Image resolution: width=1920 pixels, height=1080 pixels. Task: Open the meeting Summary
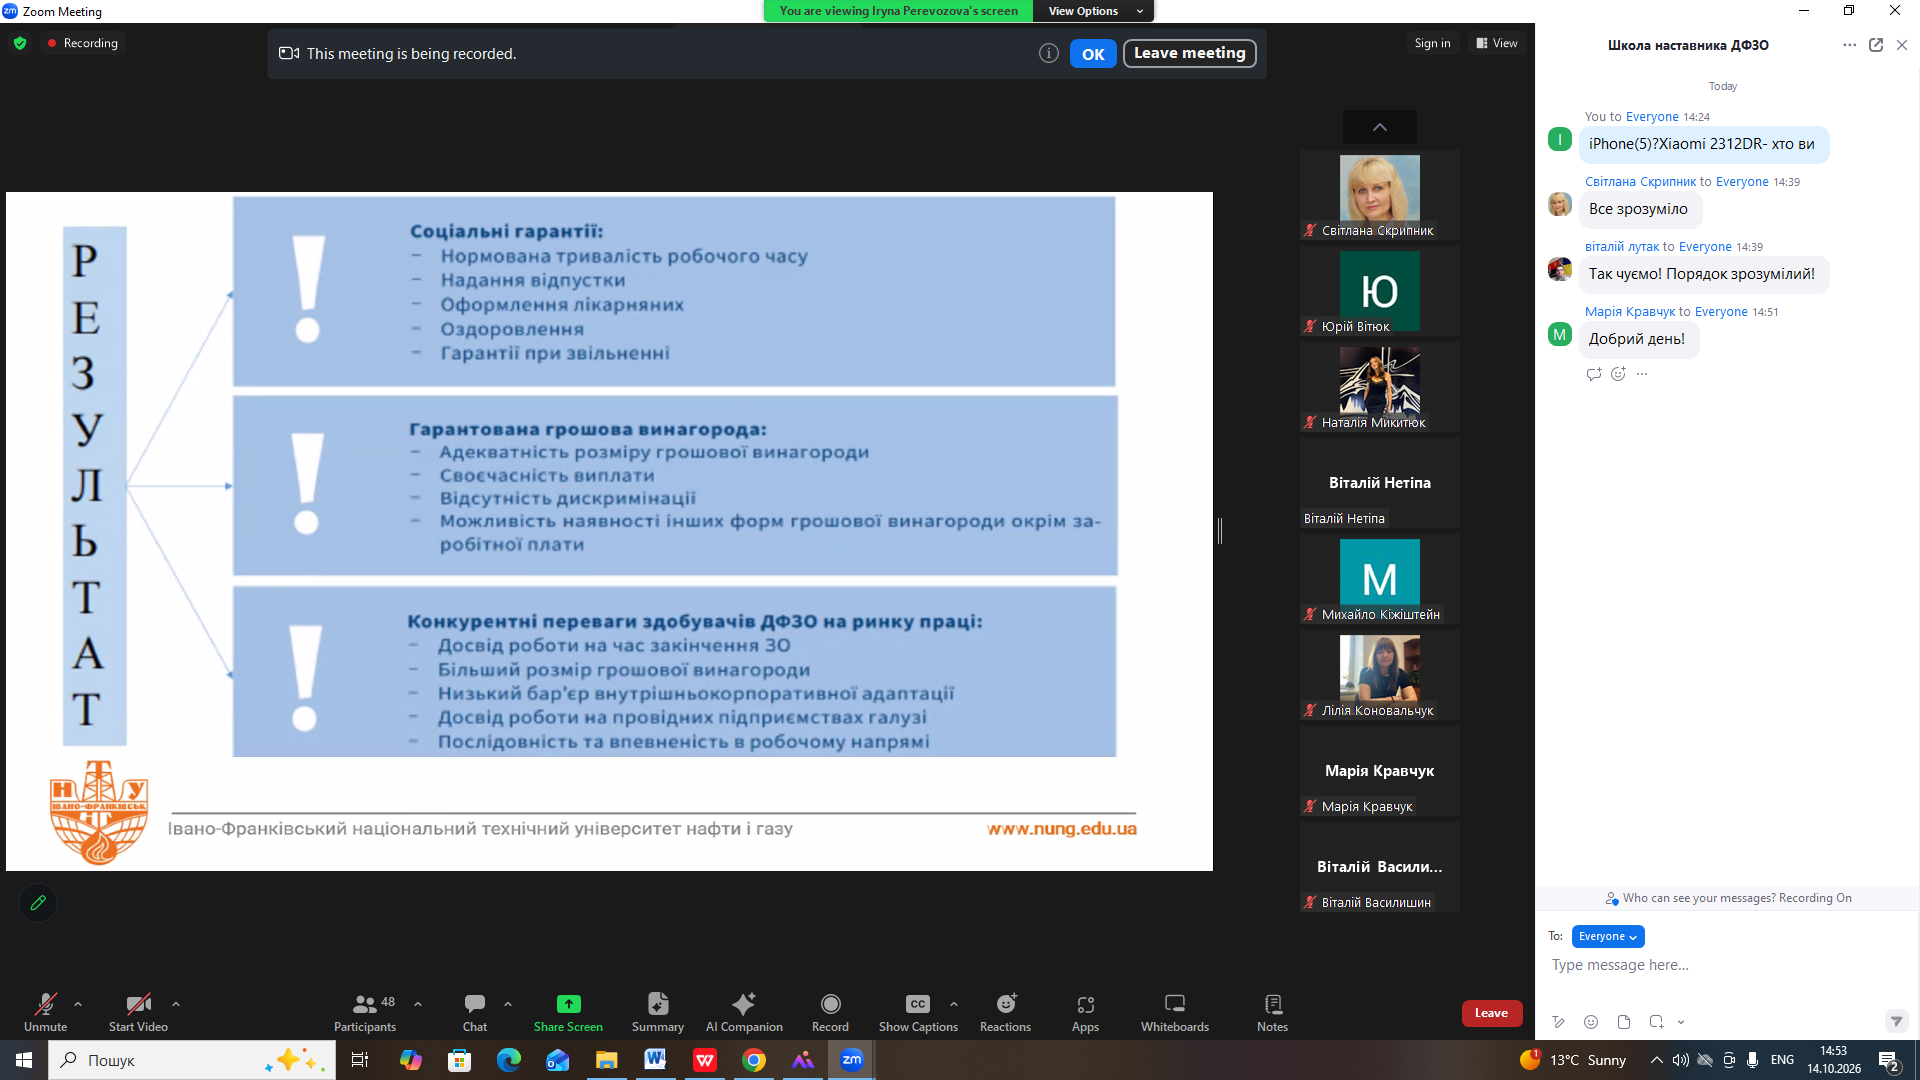tap(658, 1011)
